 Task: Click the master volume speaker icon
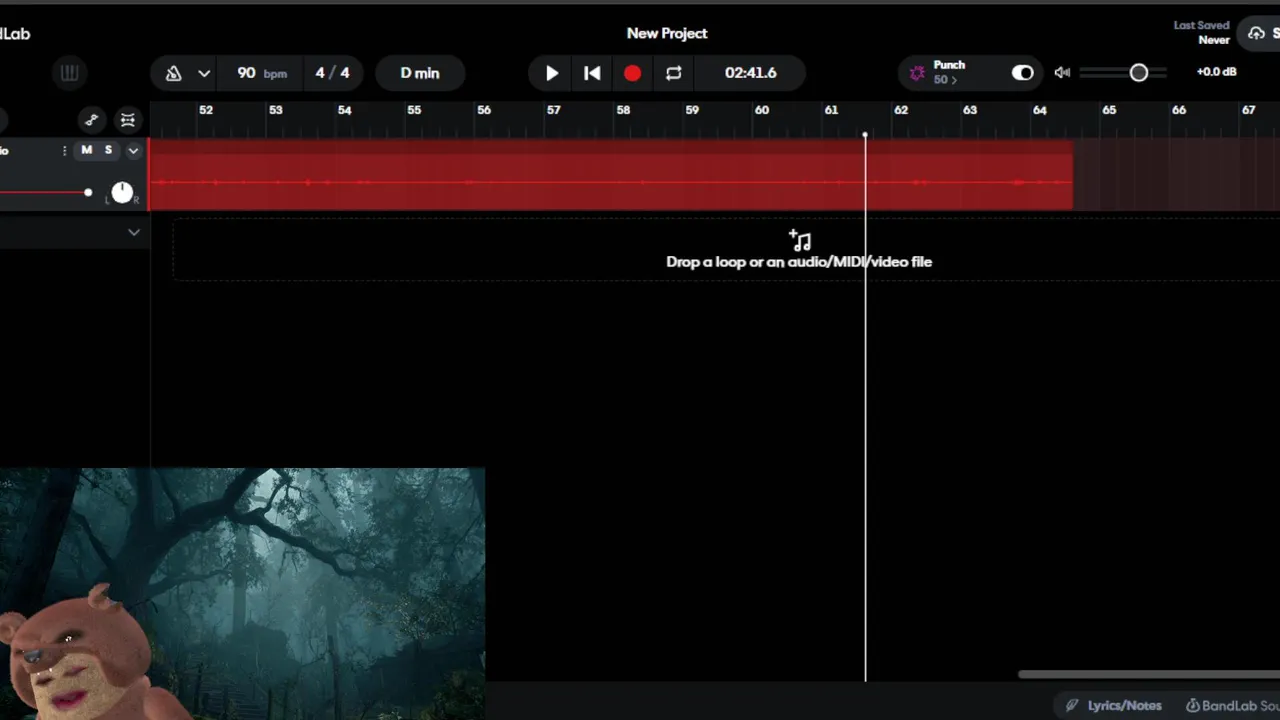coord(1062,73)
